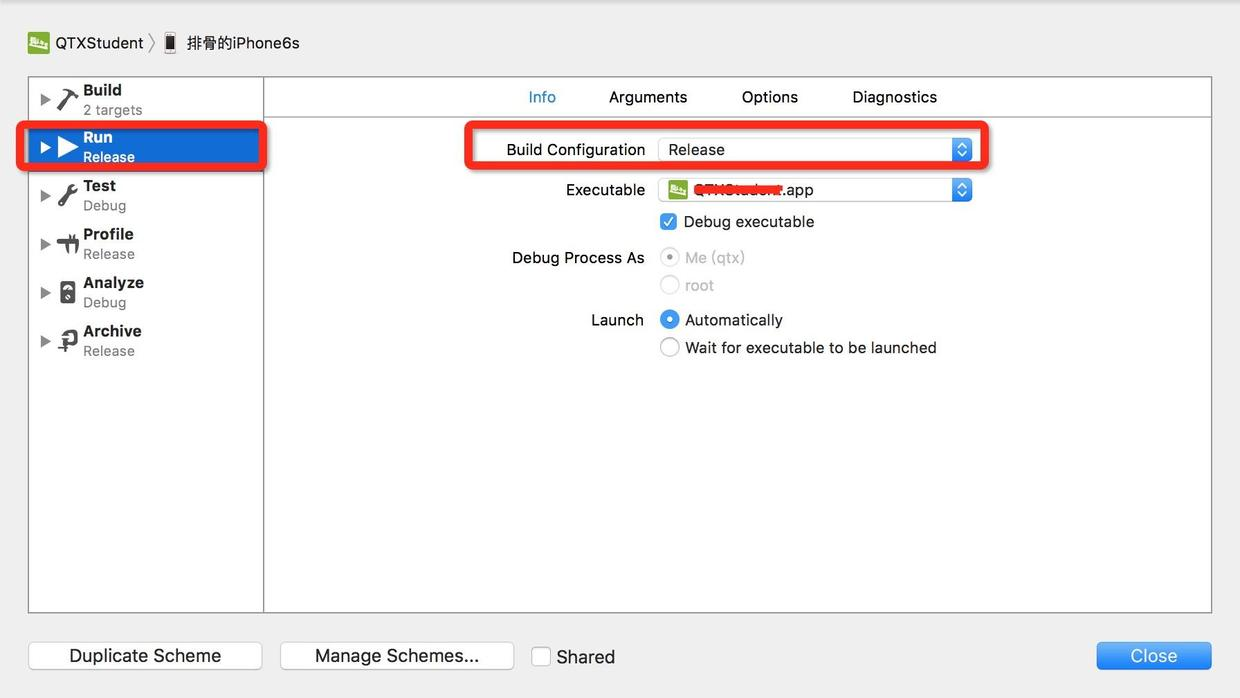Click the Run play icon
The image size is (1240, 698).
[67, 147]
